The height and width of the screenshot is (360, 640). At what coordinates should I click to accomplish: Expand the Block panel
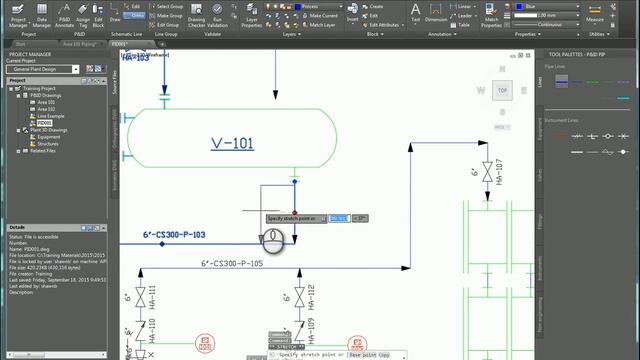click(375, 34)
